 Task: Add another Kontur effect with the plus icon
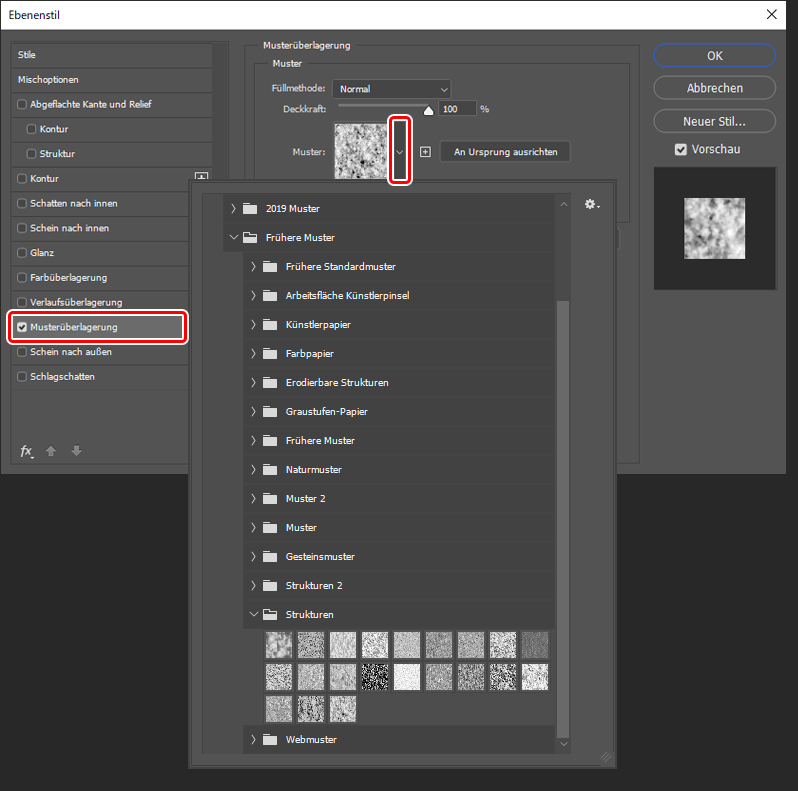point(200,178)
